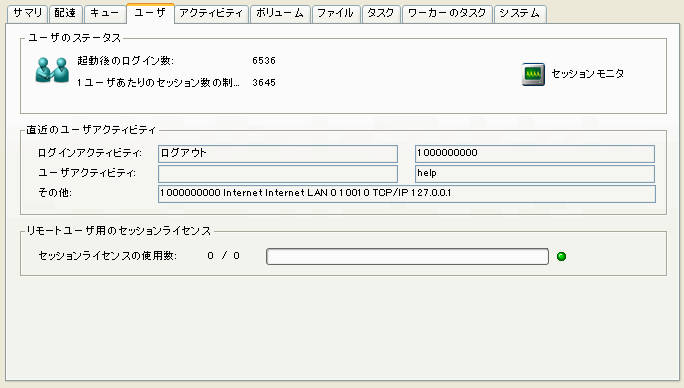
Task: Switch to the タスク tab
Action: (x=381, y=14)
